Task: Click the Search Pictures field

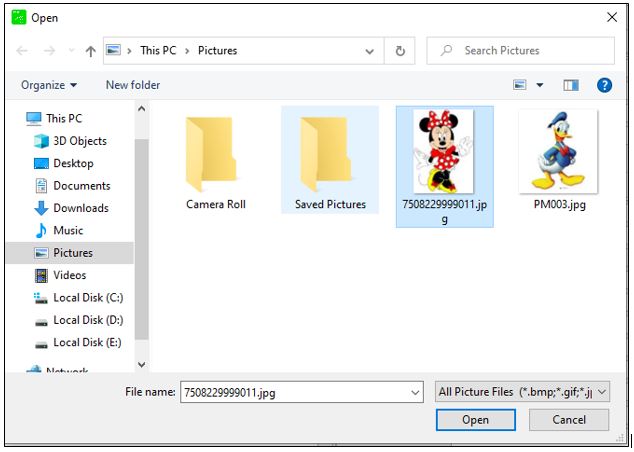Action: pos(521,51)
